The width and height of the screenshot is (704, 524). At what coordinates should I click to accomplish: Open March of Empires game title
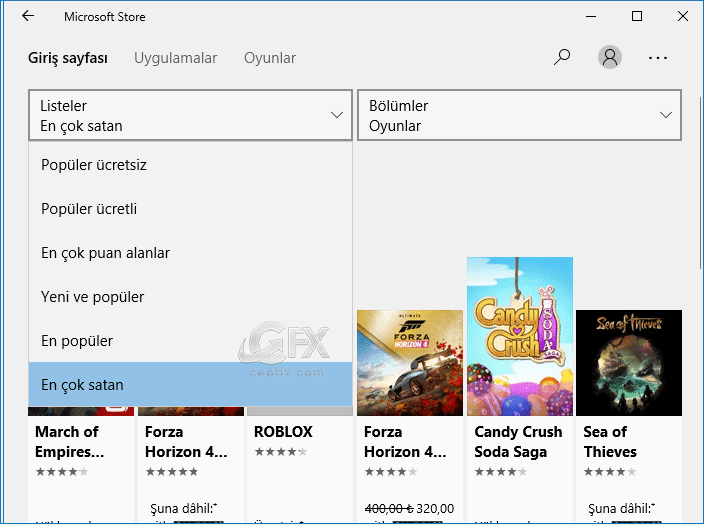(70, 442)
